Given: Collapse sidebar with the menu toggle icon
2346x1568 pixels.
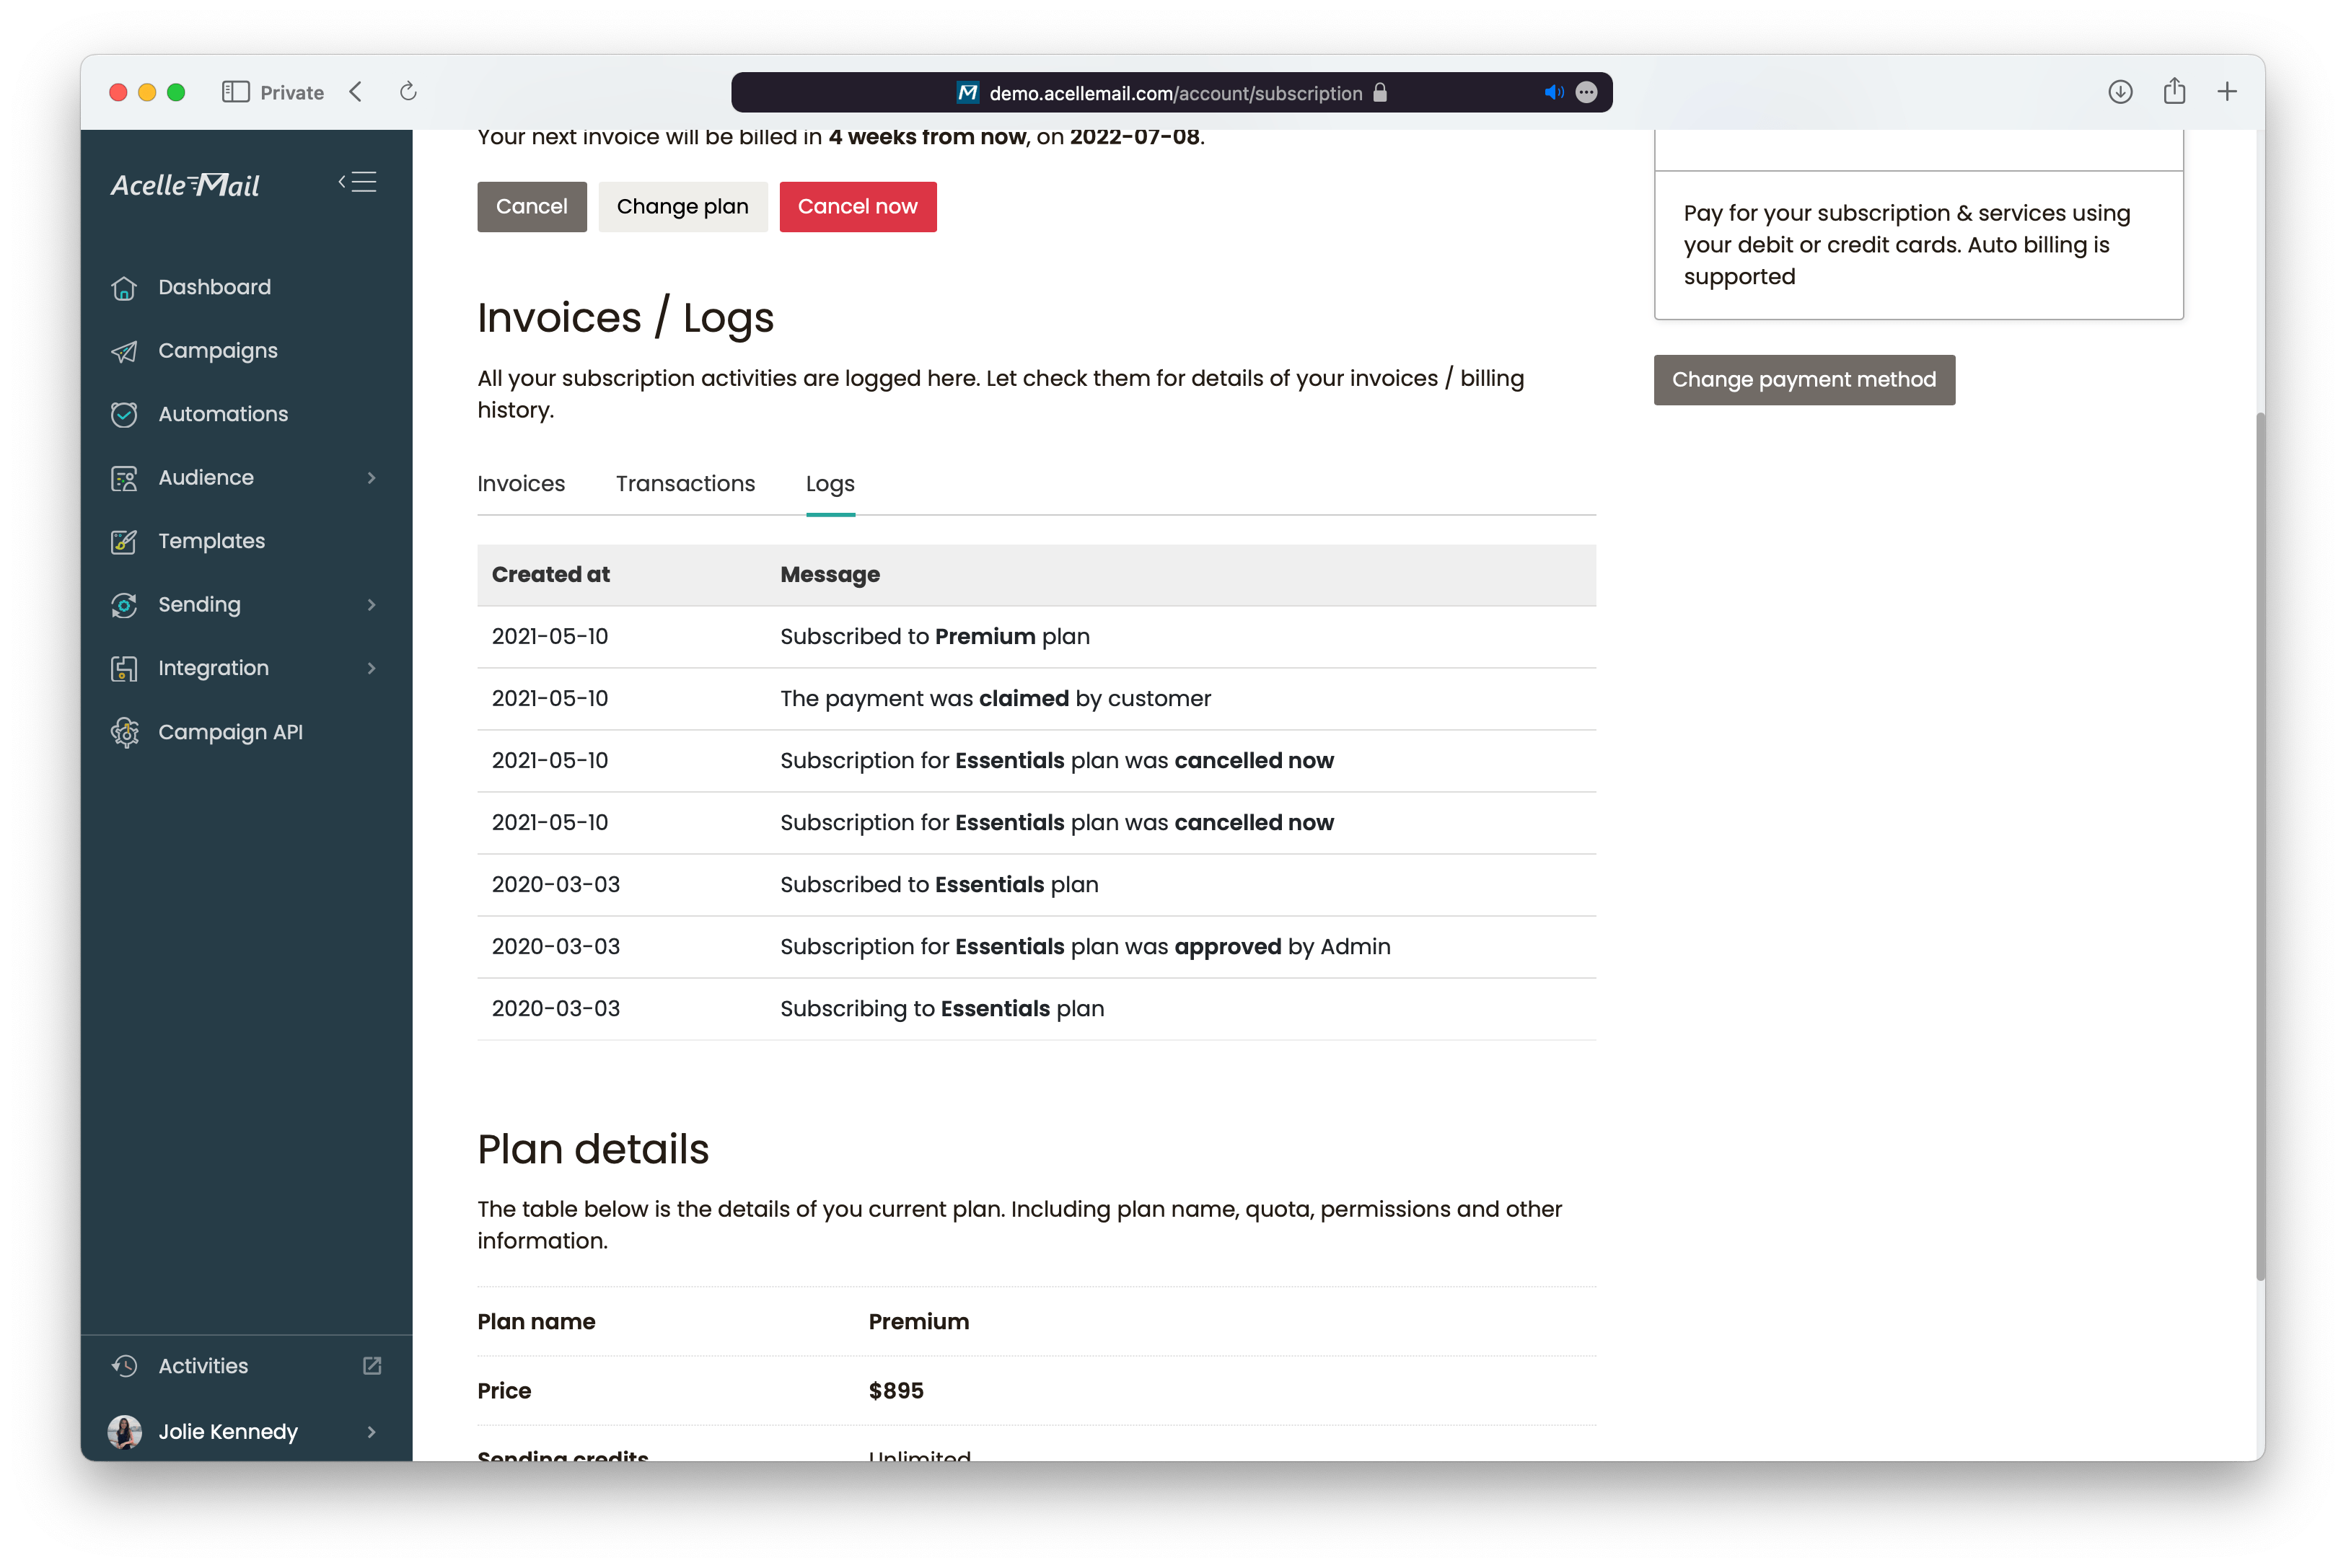Looking at the screenshot, I should (357, 182).
